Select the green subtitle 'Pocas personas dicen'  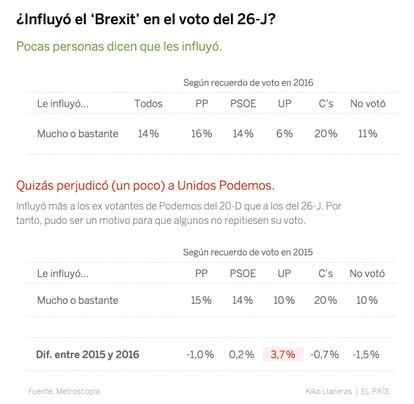[119, 46]
